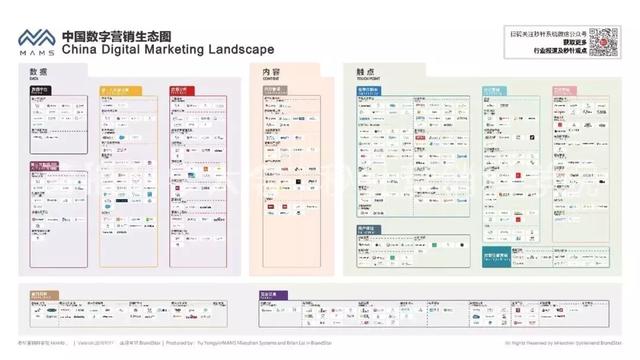
Task: Click the 触点 TOUCH POINT section heading
Action: pos(368,73)
